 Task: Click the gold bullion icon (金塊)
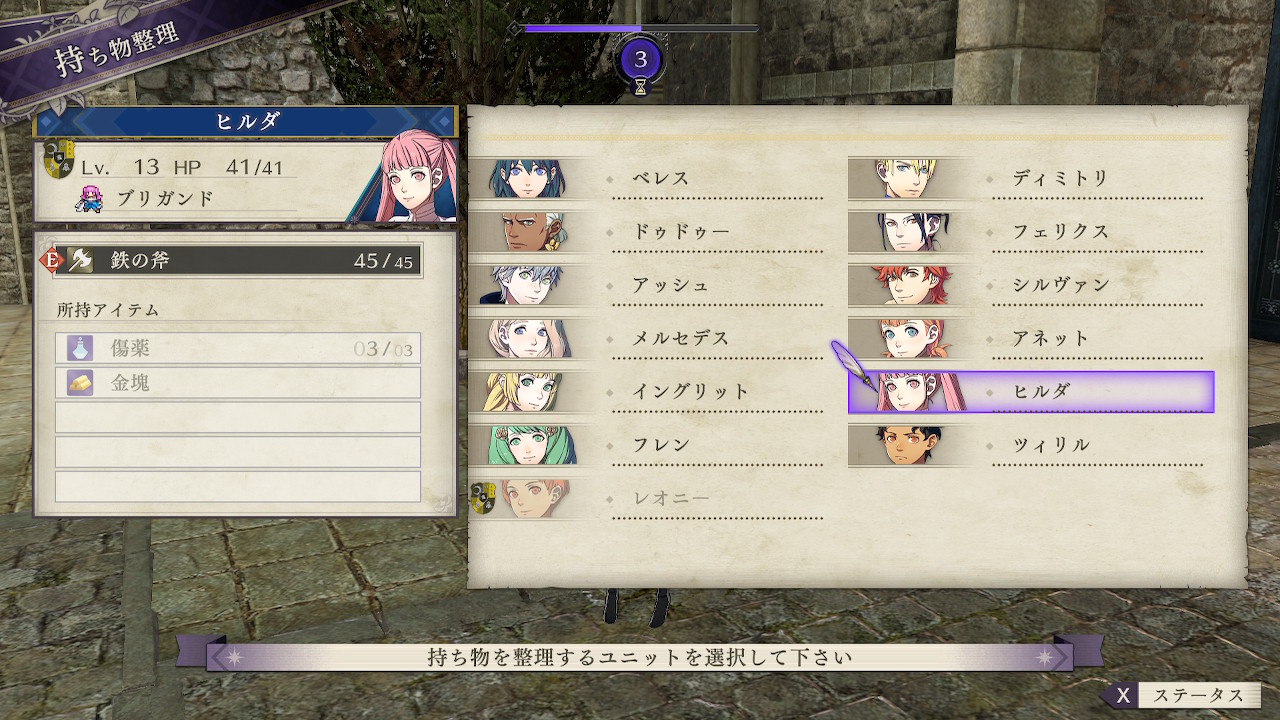pos(80,382)
